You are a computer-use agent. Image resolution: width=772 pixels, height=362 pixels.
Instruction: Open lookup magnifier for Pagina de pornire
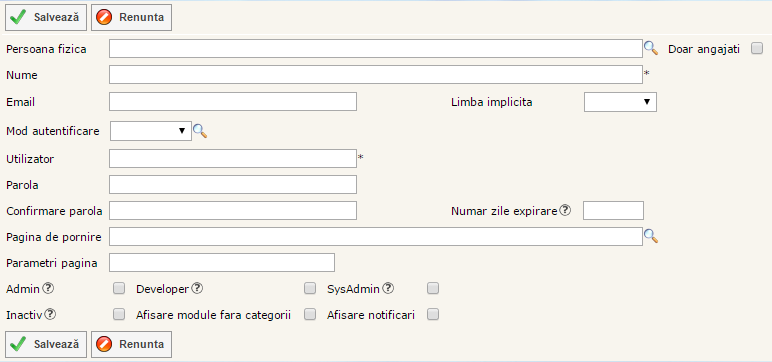pos(651,237)
